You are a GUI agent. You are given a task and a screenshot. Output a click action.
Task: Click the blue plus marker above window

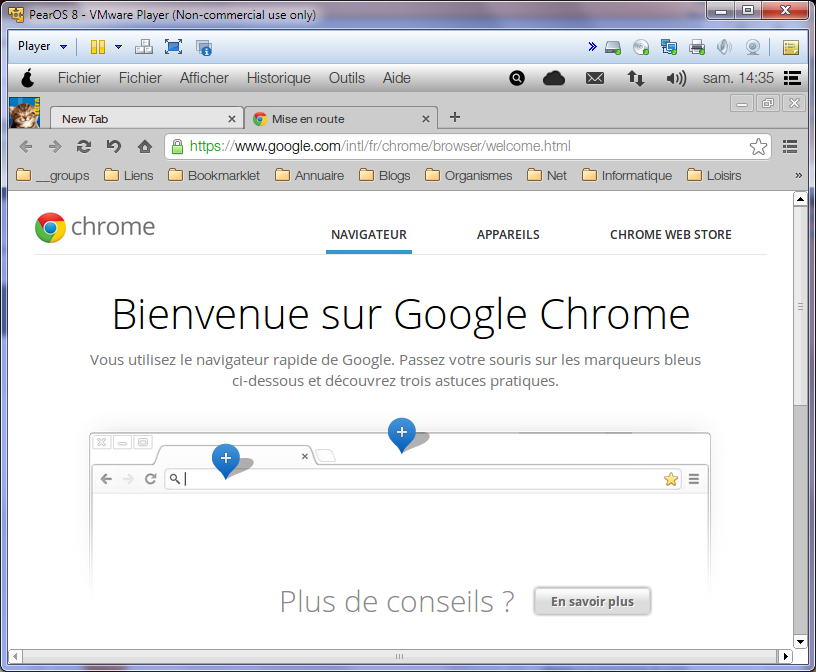[x=402, y=433]
